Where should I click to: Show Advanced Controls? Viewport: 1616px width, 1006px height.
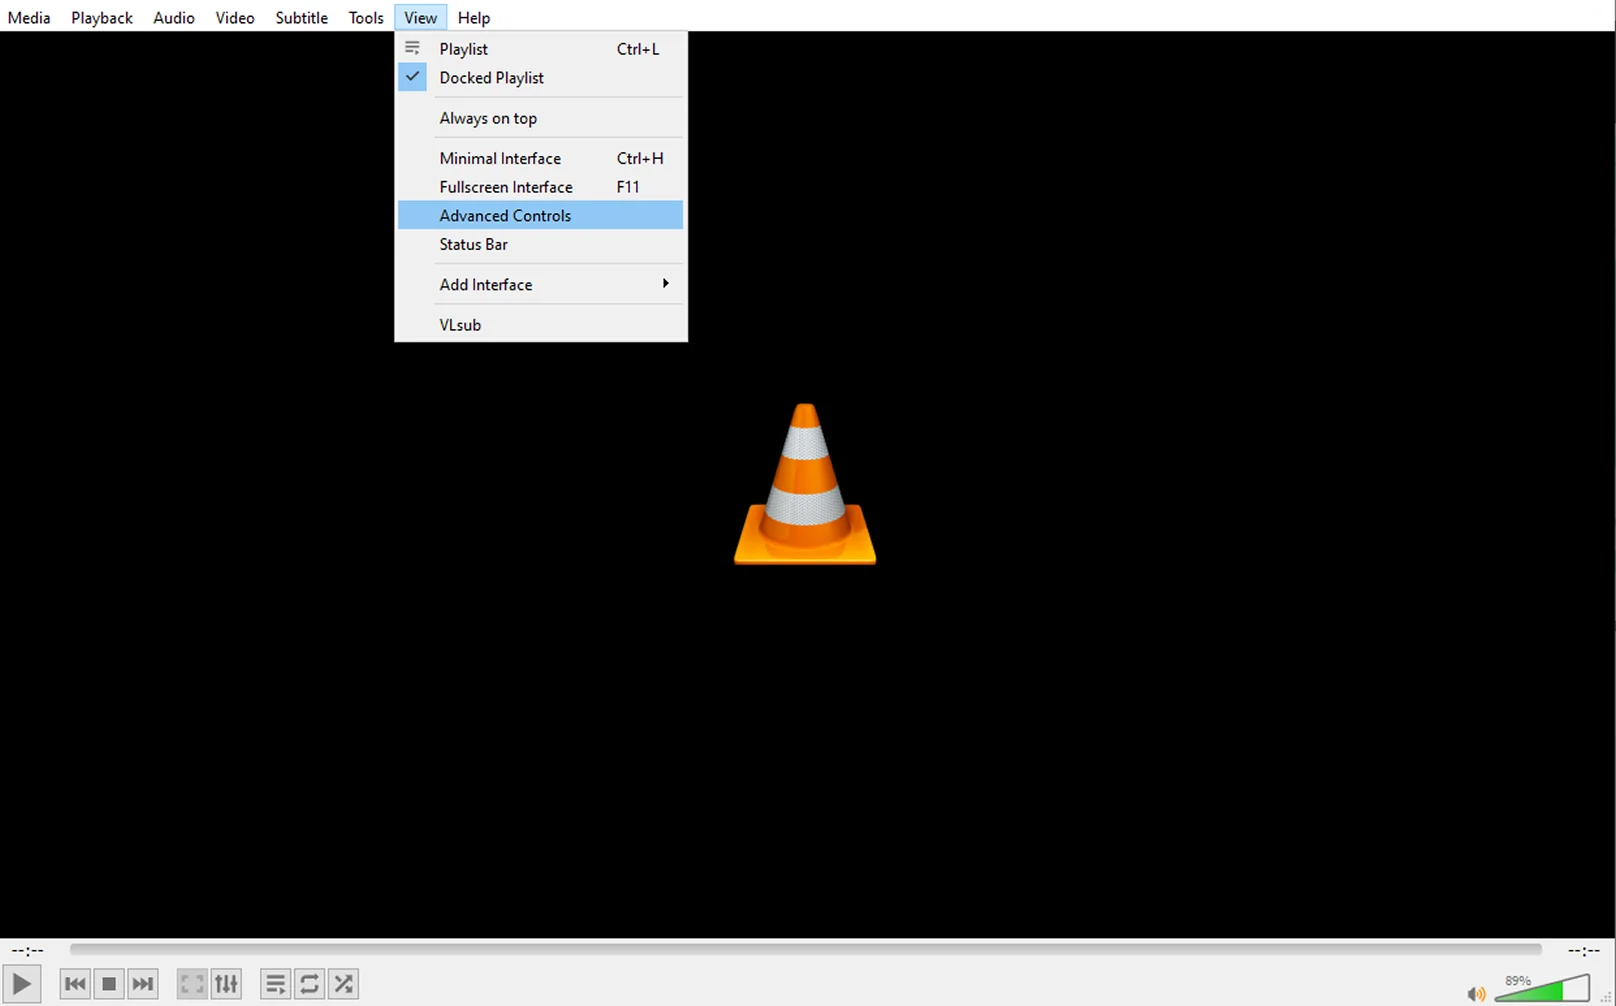pyautogui.click(x=540, y=215)
